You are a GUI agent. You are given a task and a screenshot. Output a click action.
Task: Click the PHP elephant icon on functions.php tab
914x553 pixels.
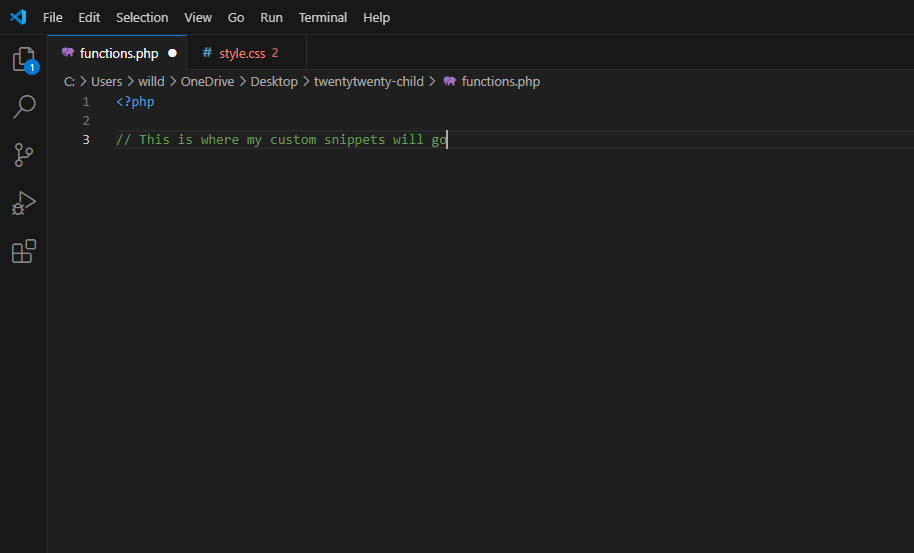click(68, 52)
